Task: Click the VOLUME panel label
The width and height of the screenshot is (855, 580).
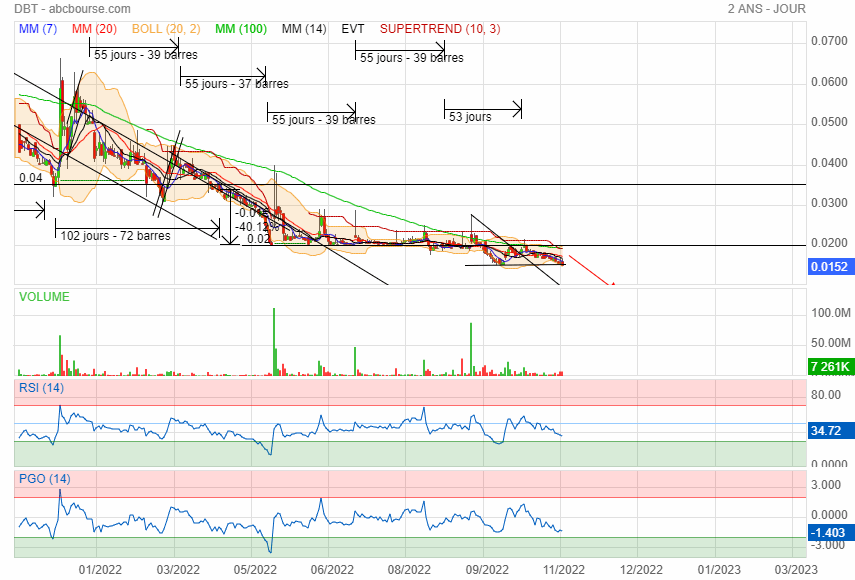Action: (x=44, y=297)
